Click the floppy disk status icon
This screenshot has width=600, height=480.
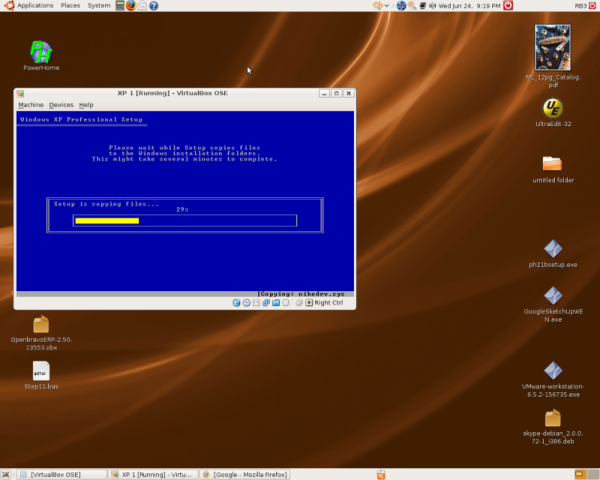256,303
